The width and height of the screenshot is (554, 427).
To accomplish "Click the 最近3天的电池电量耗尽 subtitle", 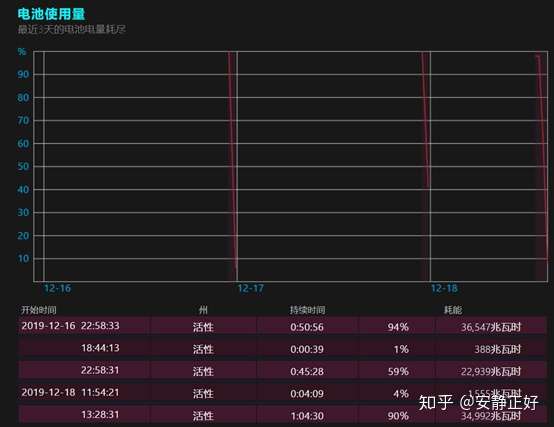I will point(72,29).
